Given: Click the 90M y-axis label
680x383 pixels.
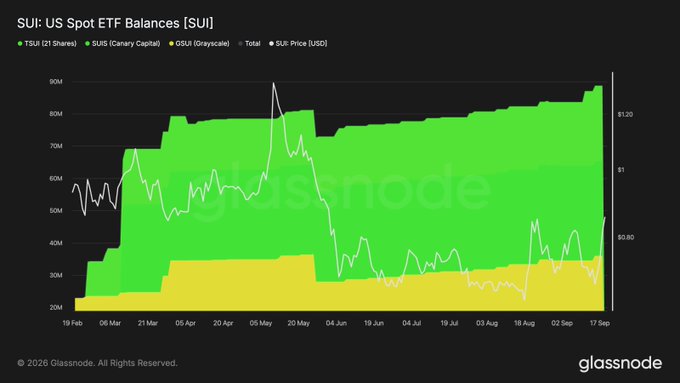Looking at the screenshot, I should pos(56,82).
